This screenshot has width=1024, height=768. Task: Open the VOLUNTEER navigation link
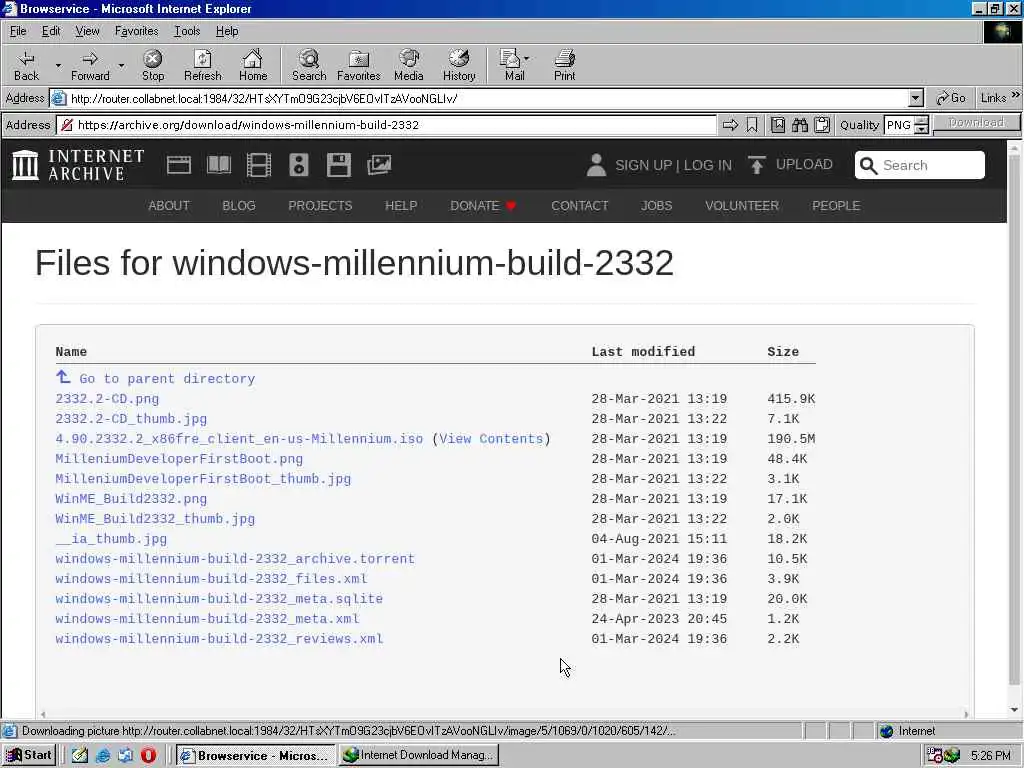tap(741, 206)
